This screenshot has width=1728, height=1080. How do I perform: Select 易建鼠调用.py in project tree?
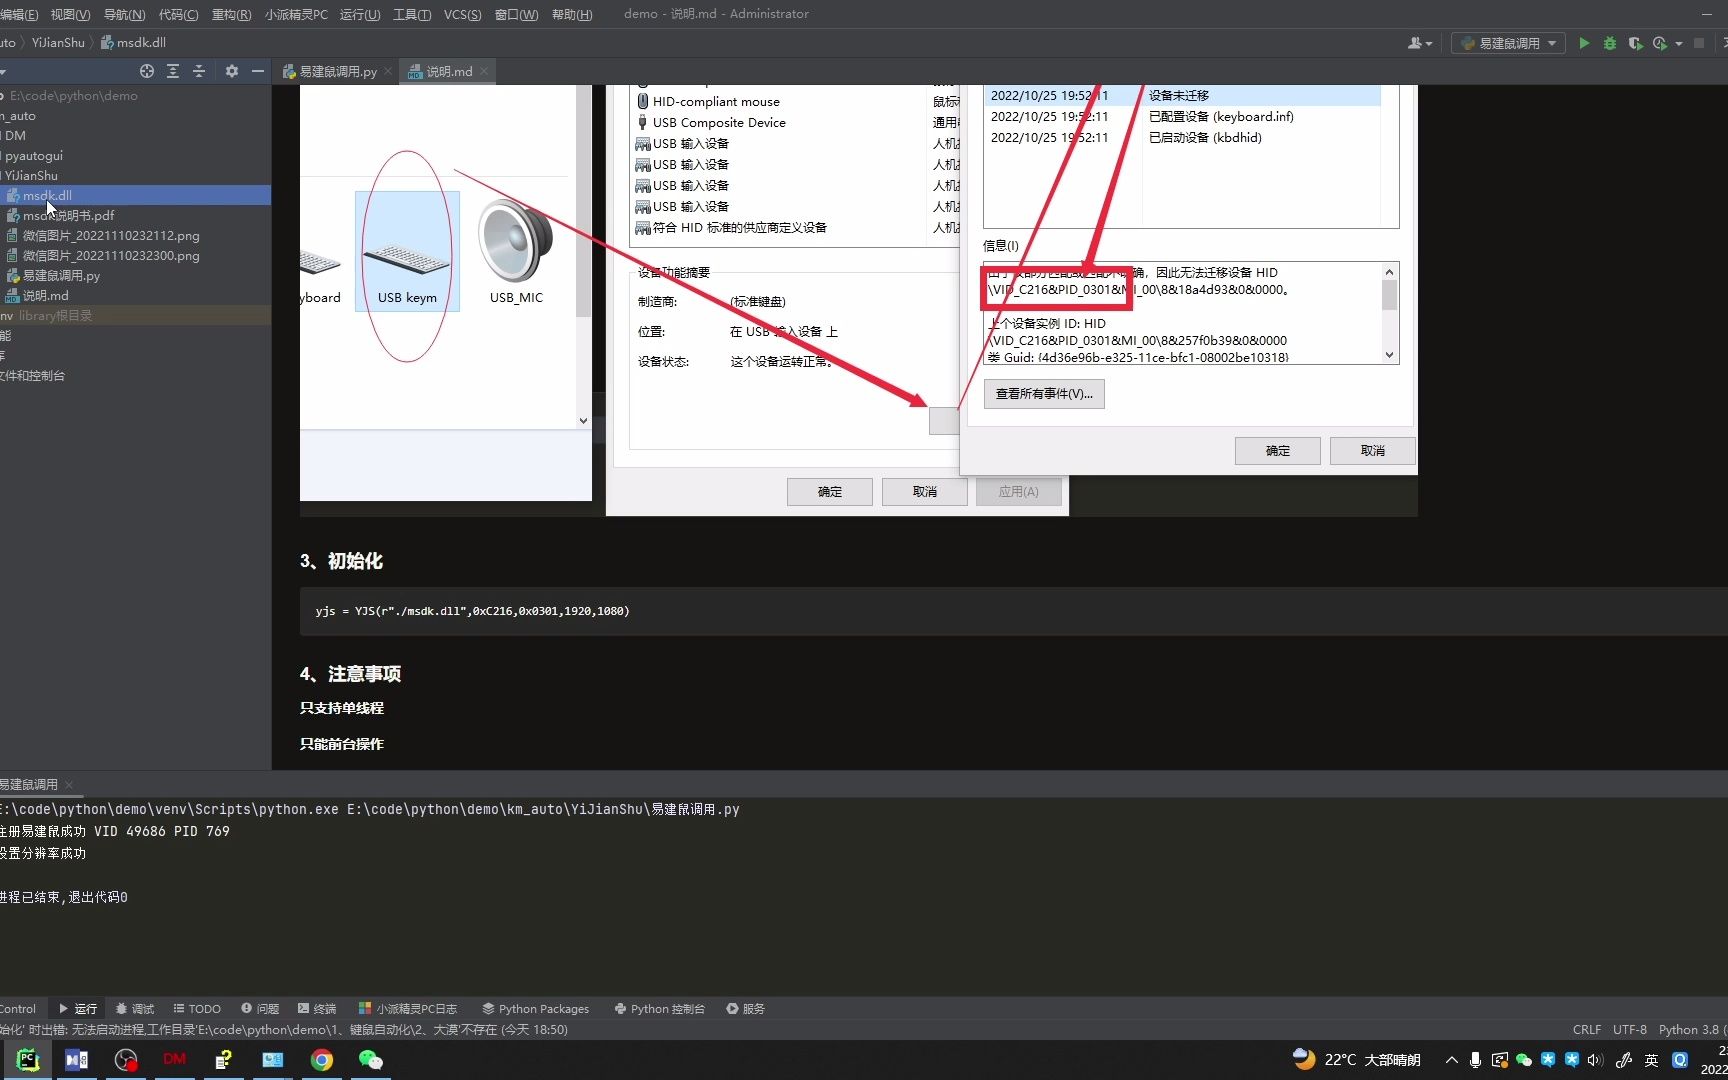tap(135, 275)
